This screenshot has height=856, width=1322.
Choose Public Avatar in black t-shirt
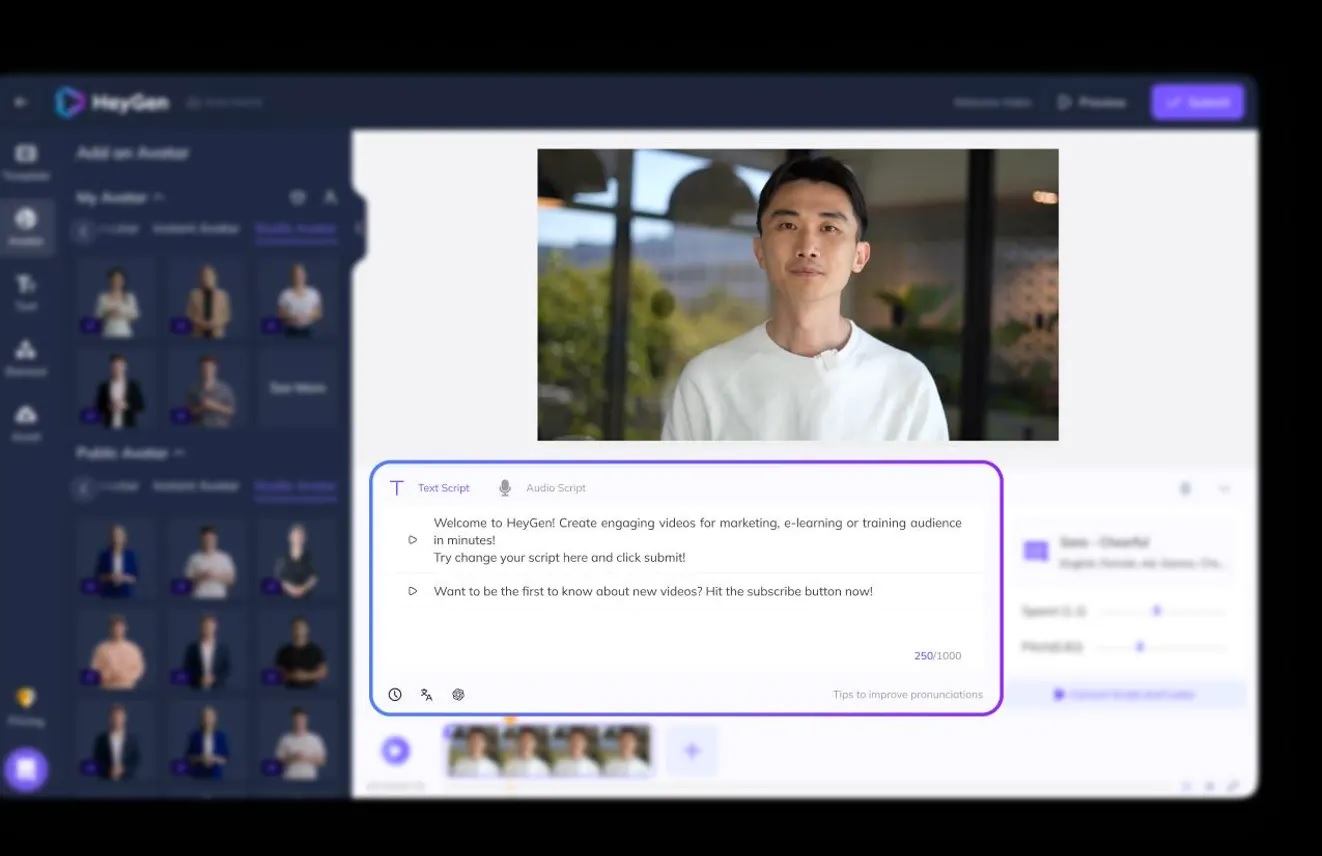coord(298,650)
